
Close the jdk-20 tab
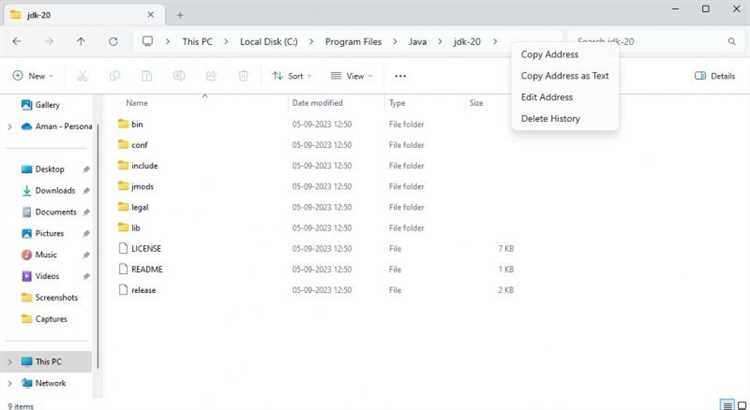[x=150, y=15]
